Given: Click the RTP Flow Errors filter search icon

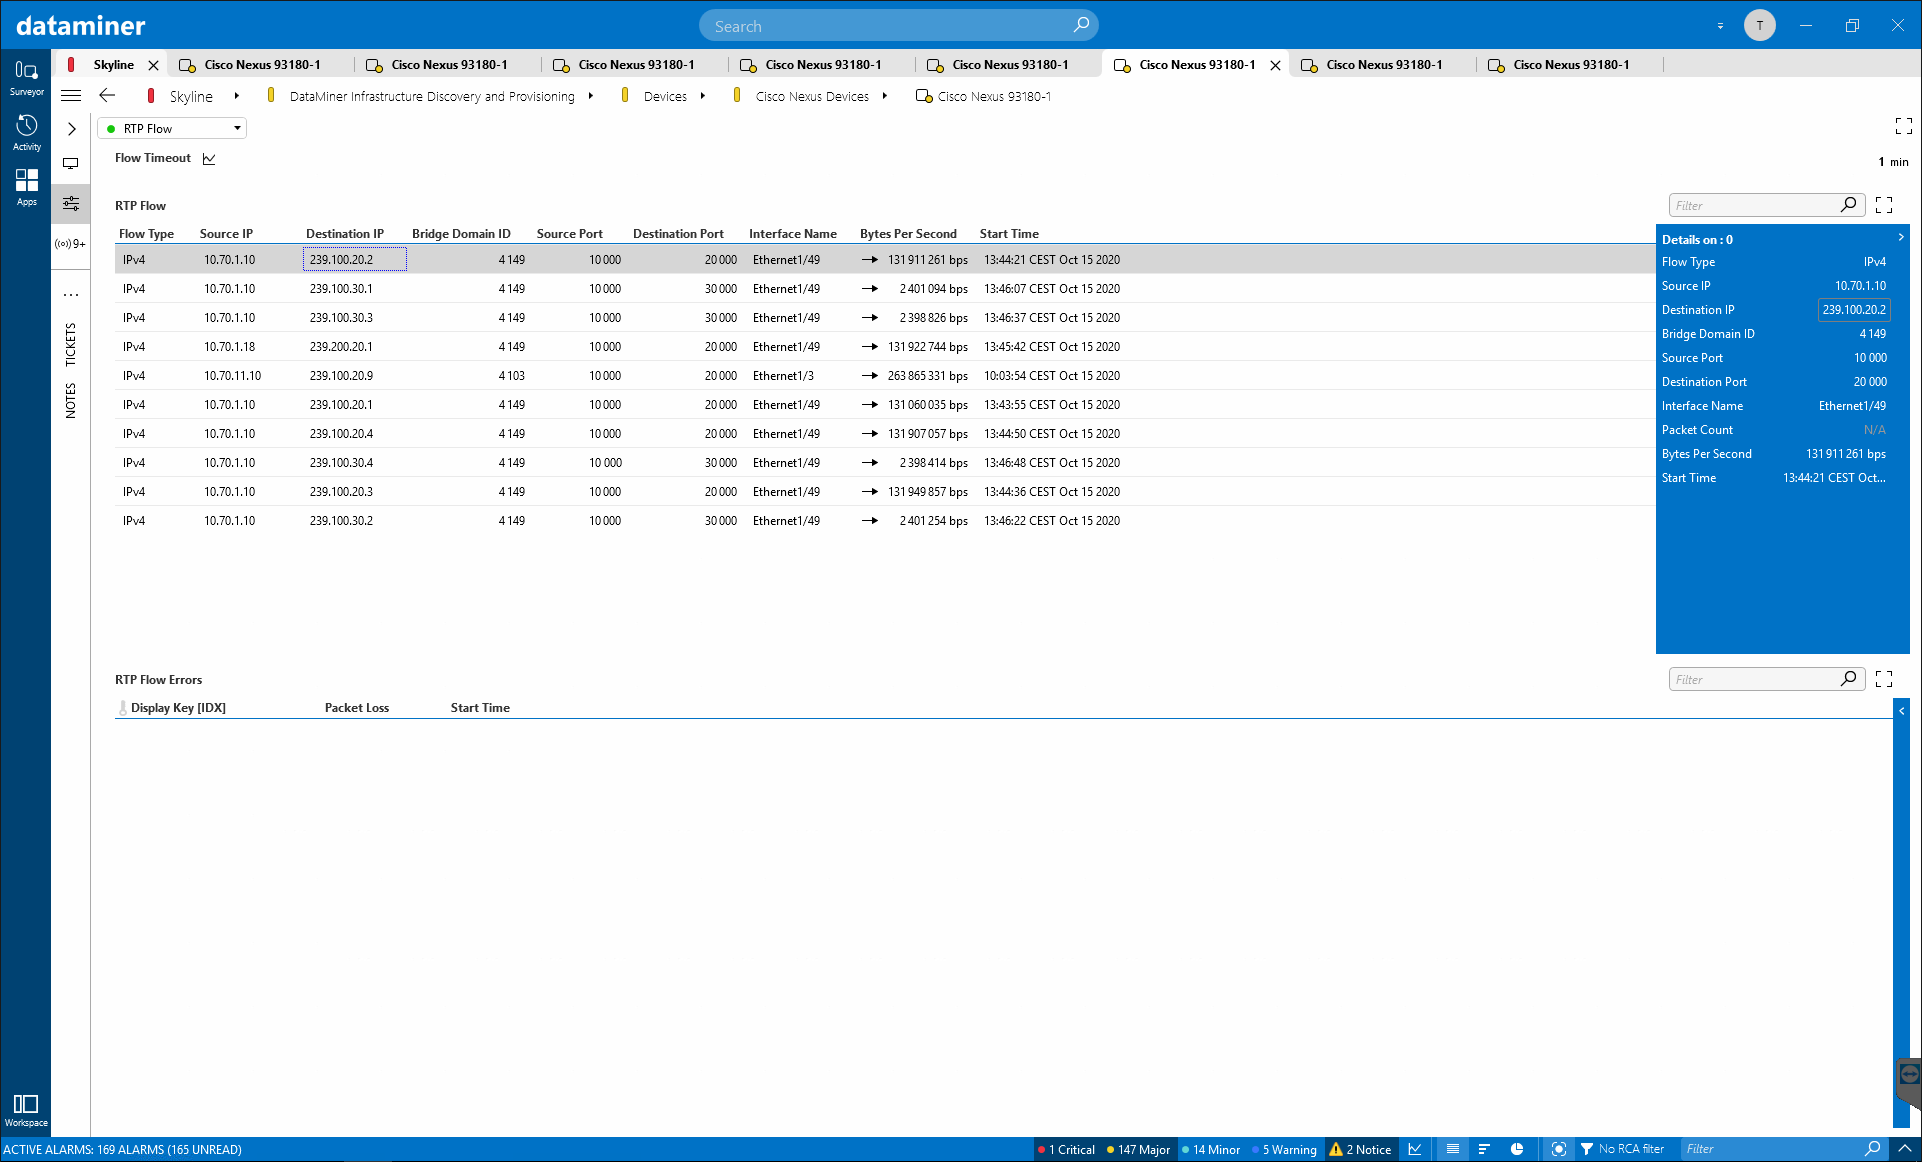Looking at the screenshot, I should [1849, 679].
